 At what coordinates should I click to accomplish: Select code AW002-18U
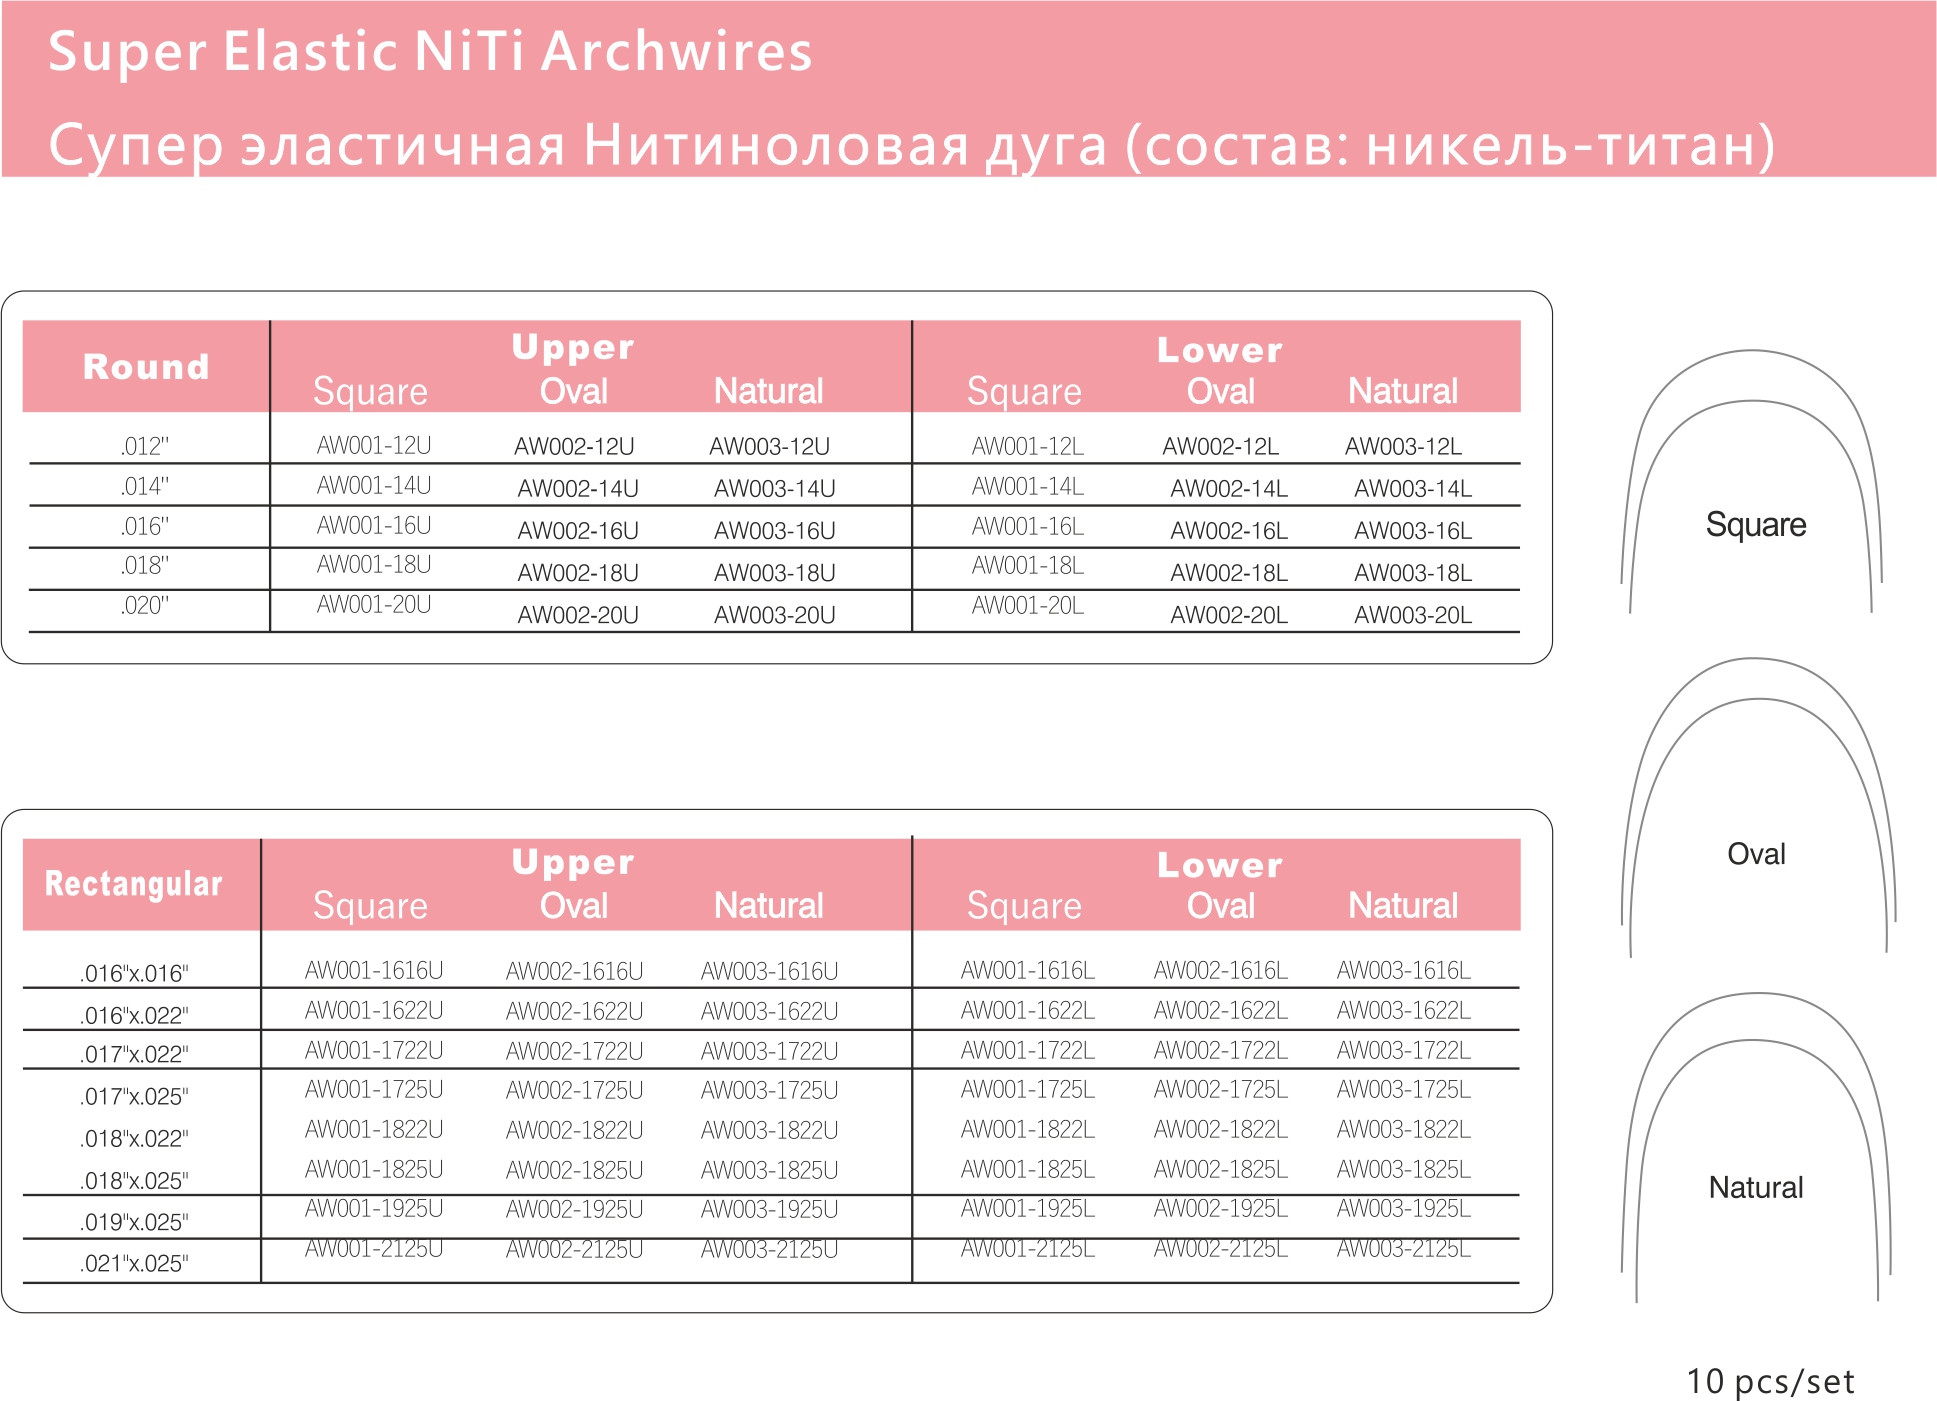578,572
